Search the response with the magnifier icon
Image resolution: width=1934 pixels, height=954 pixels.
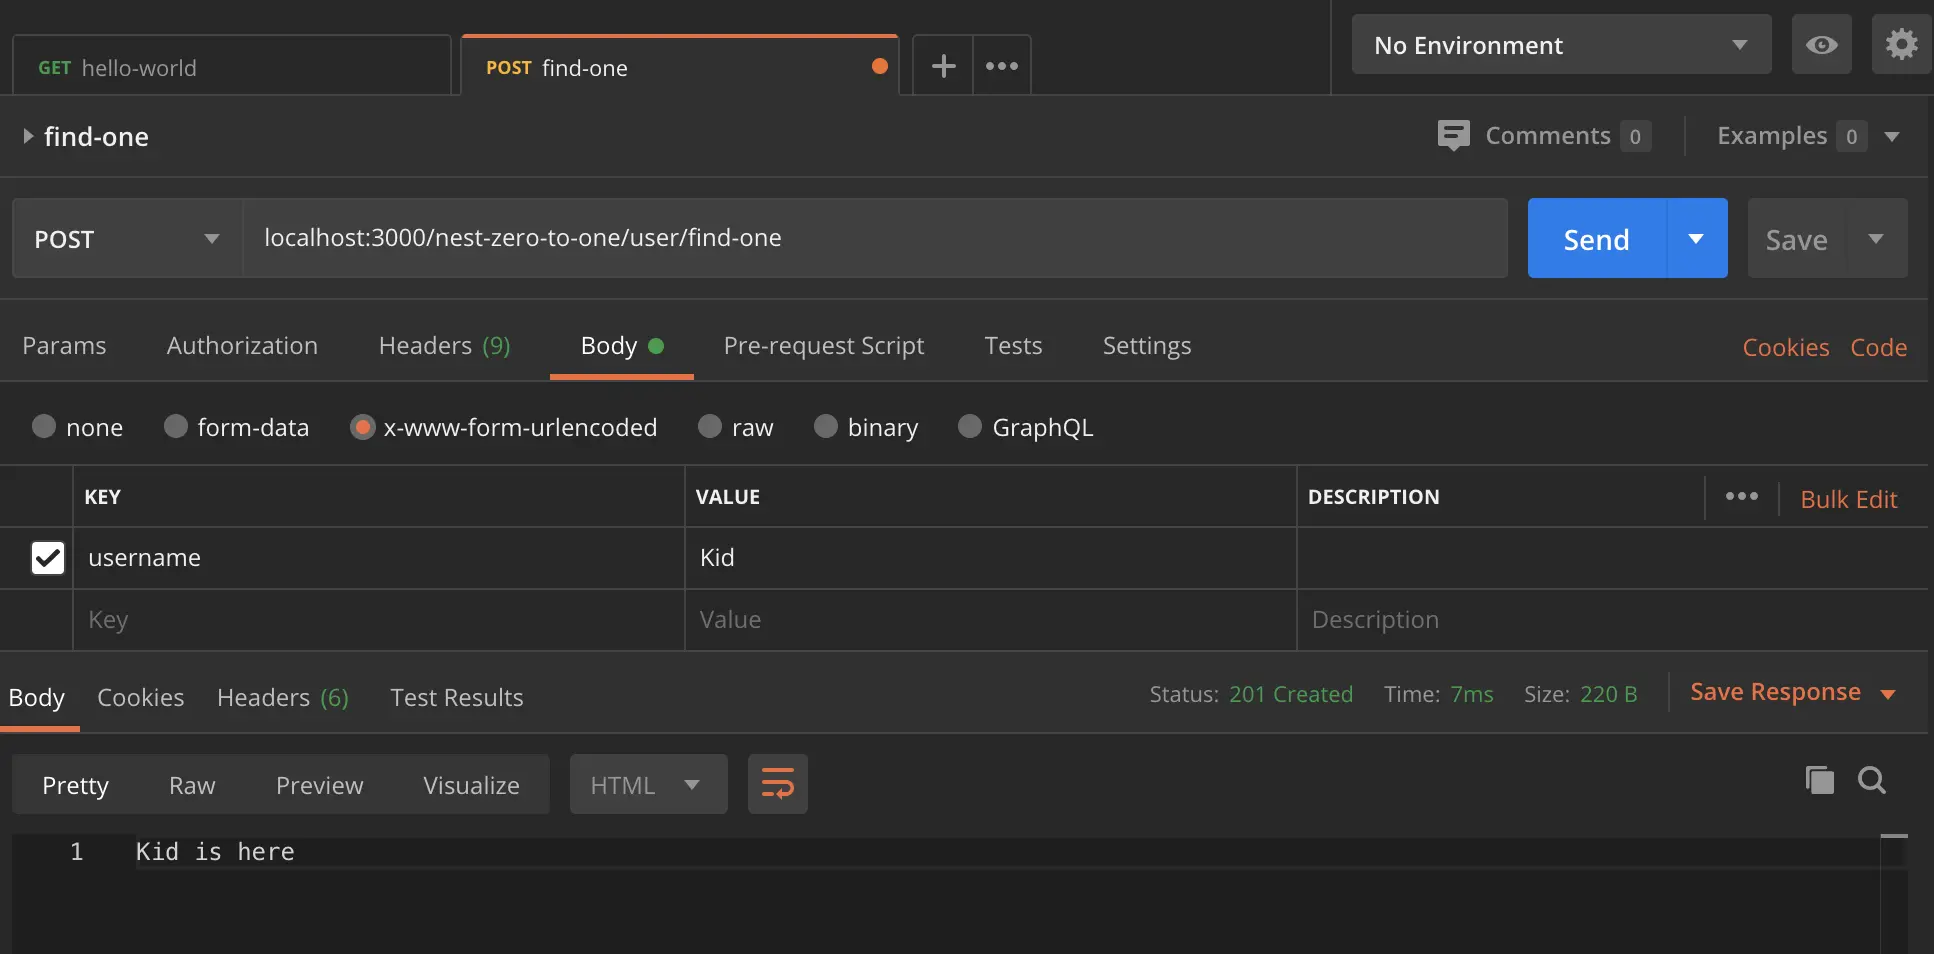1872,780
